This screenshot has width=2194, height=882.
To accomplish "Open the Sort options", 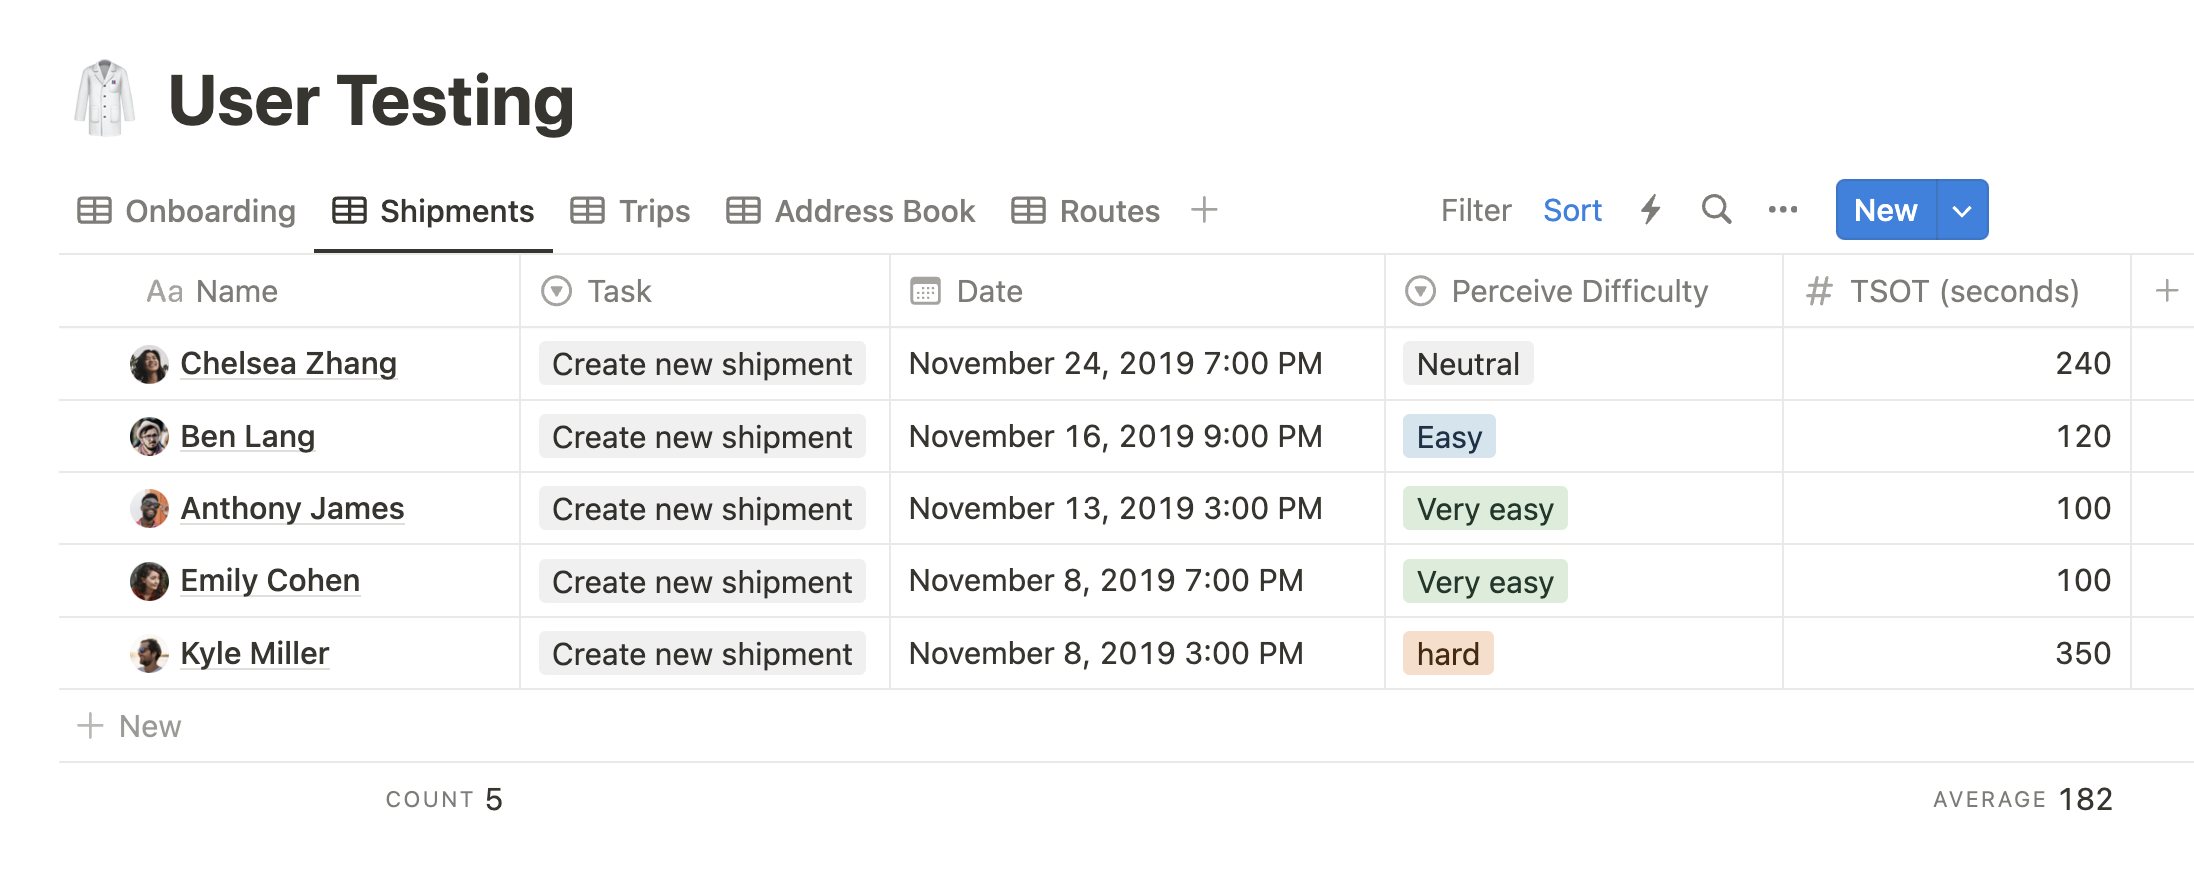I will (x=1572, y=210).
